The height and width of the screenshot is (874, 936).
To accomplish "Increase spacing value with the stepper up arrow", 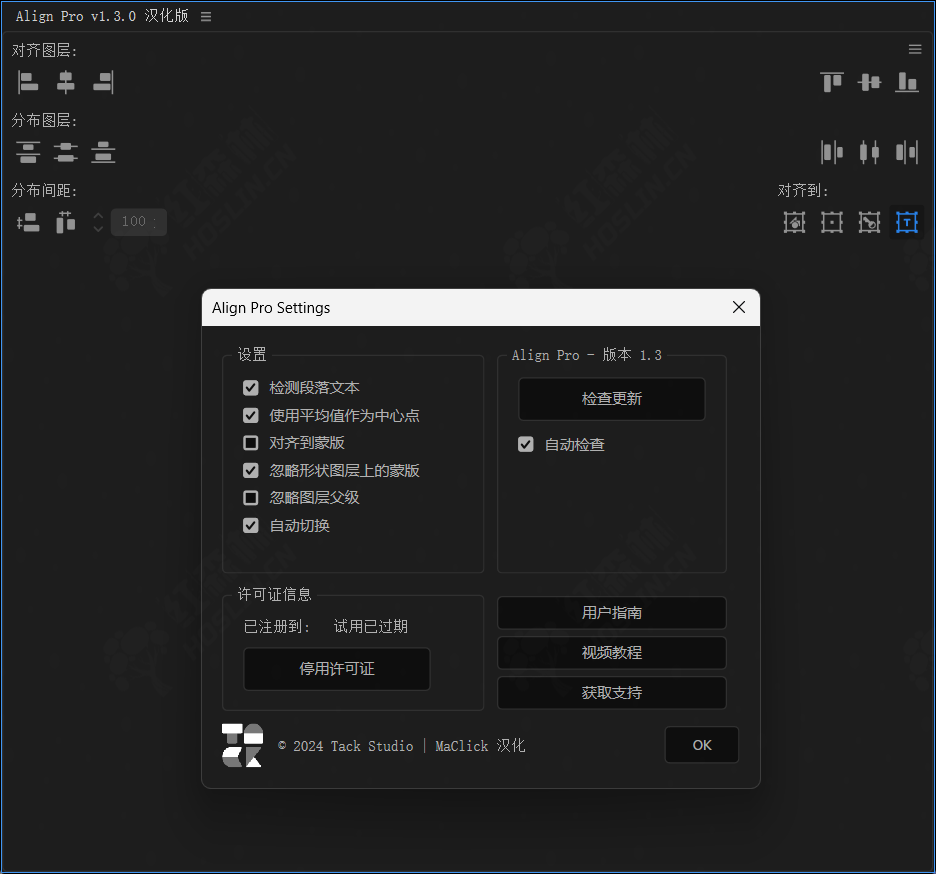I will [97, 216].
